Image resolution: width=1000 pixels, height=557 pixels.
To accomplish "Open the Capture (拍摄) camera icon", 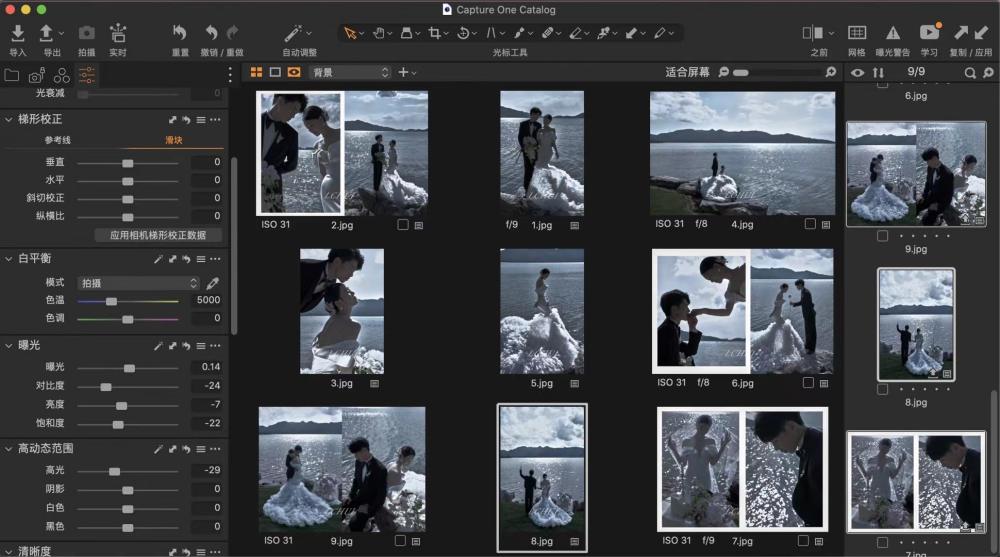I will point(87,33).
